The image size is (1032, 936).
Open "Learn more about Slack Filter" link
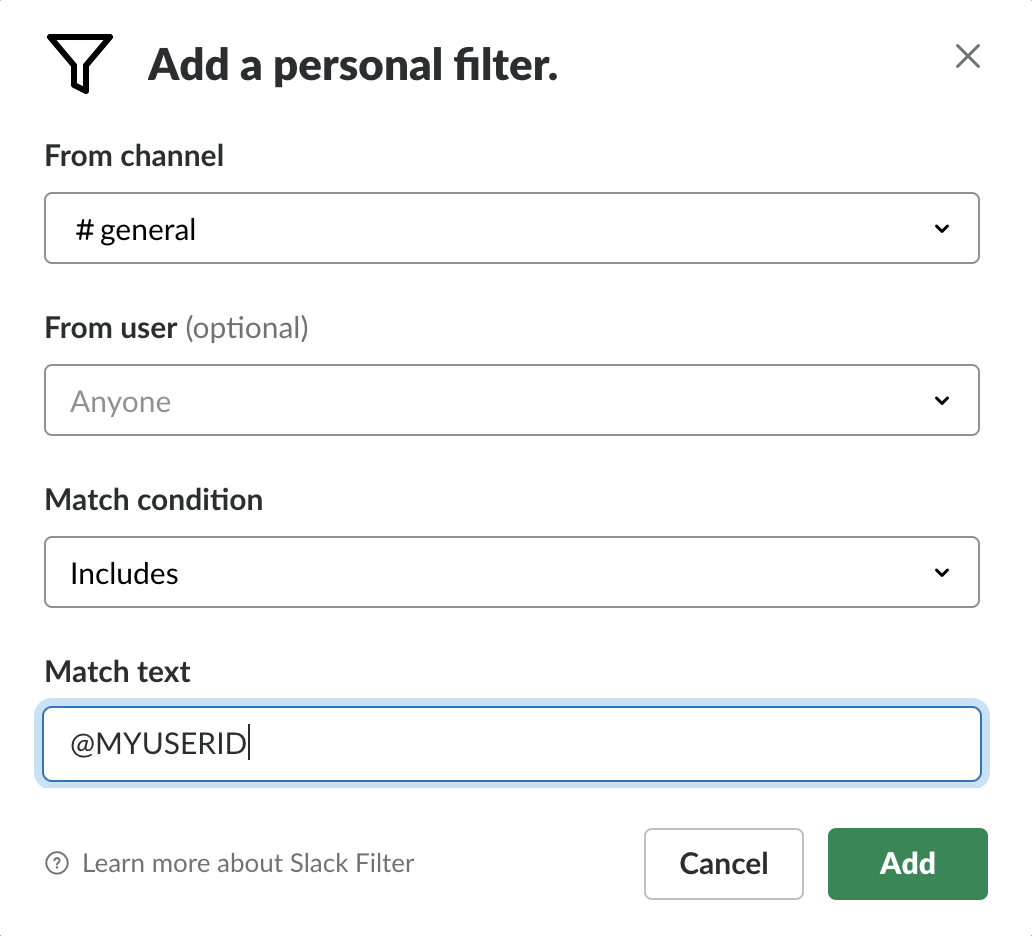pos(248,863)
